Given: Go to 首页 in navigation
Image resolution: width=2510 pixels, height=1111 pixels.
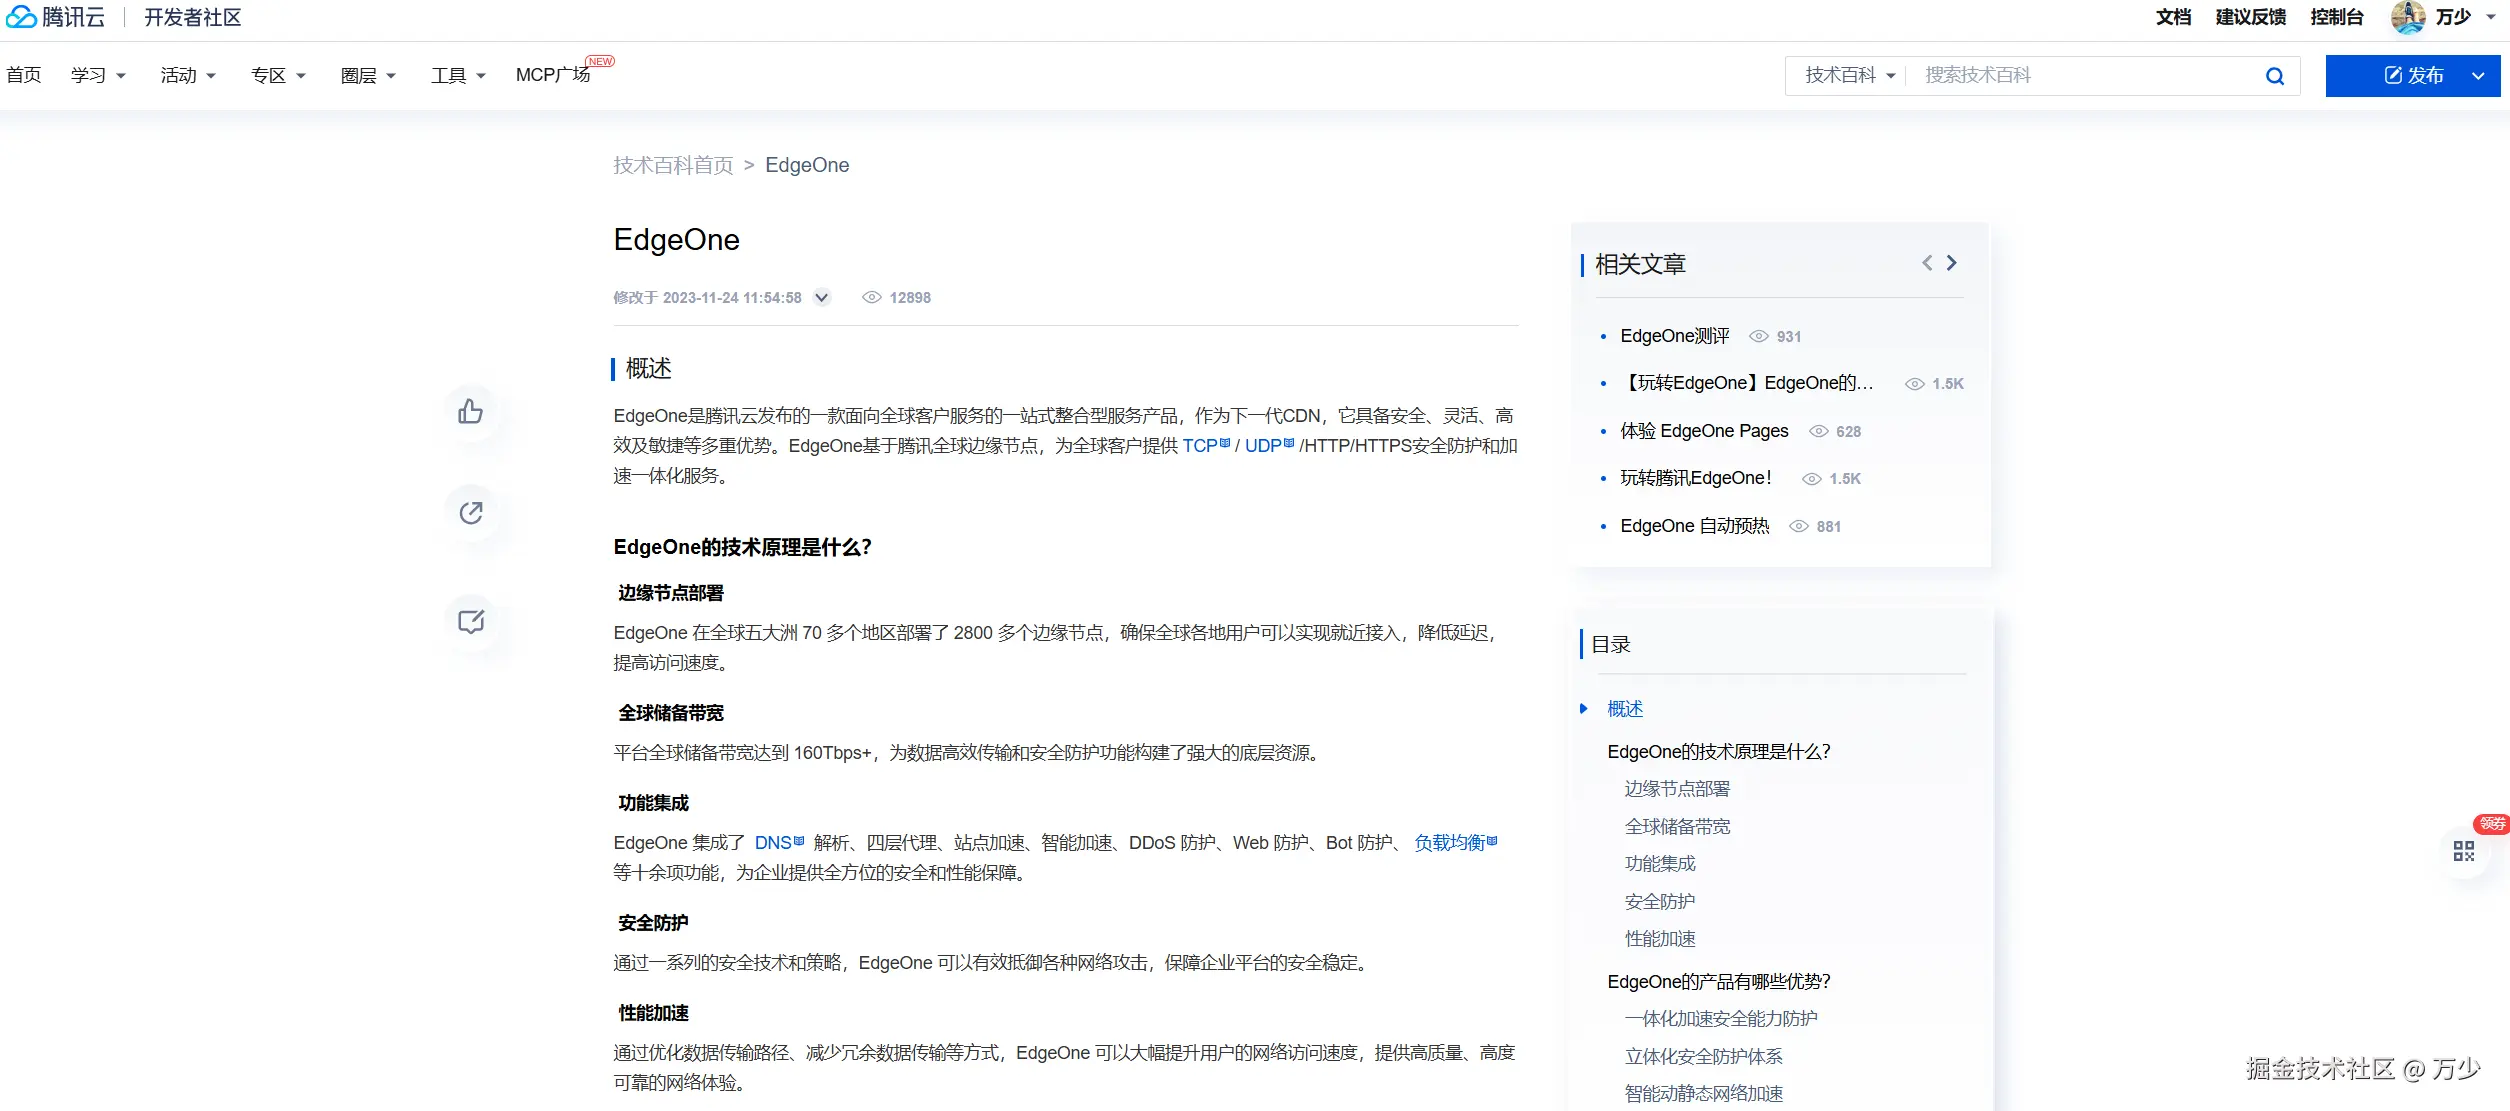Looking at the screenshot, I should tap(24, 76).
